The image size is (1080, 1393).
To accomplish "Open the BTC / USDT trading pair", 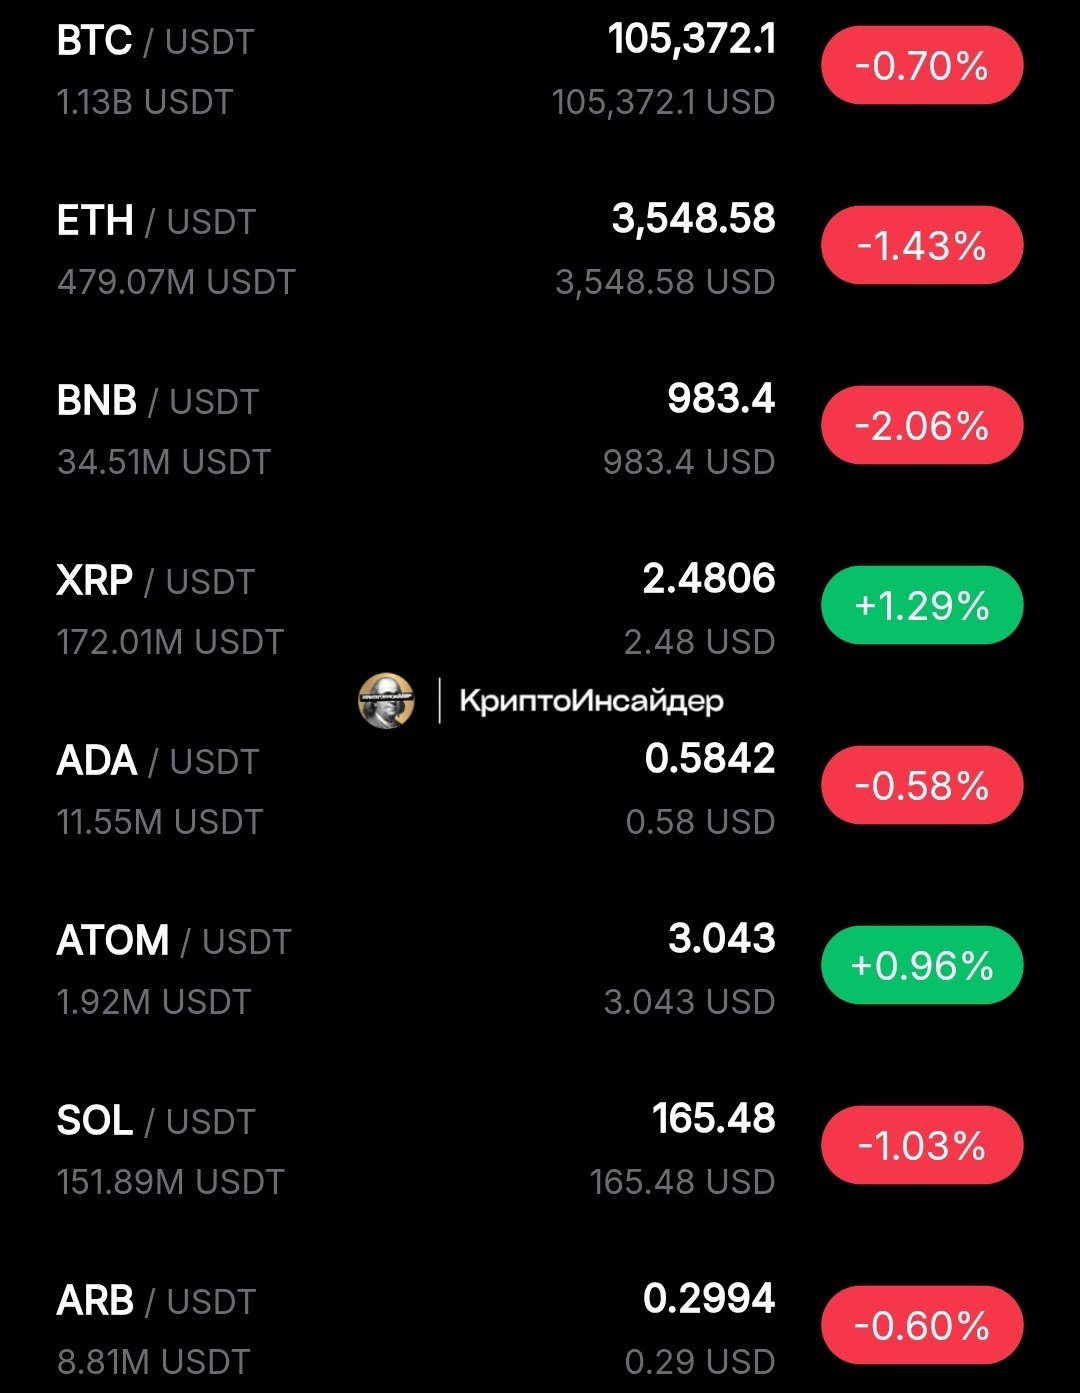I will point(156,42).
